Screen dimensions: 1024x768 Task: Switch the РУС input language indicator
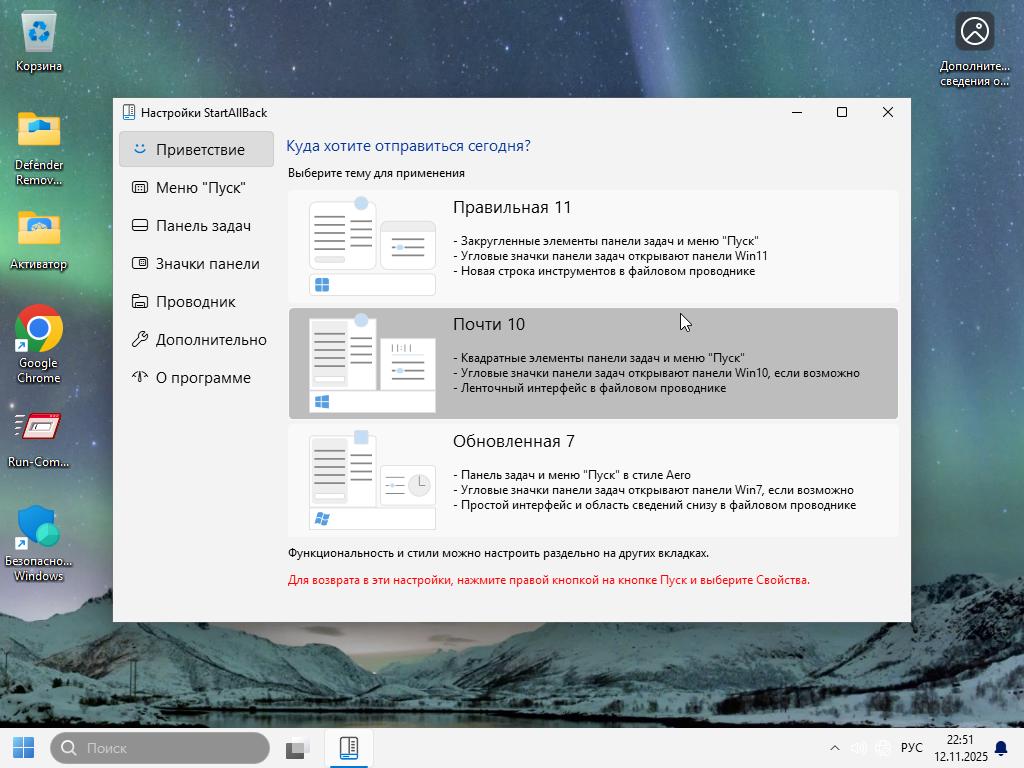(911, 748)
